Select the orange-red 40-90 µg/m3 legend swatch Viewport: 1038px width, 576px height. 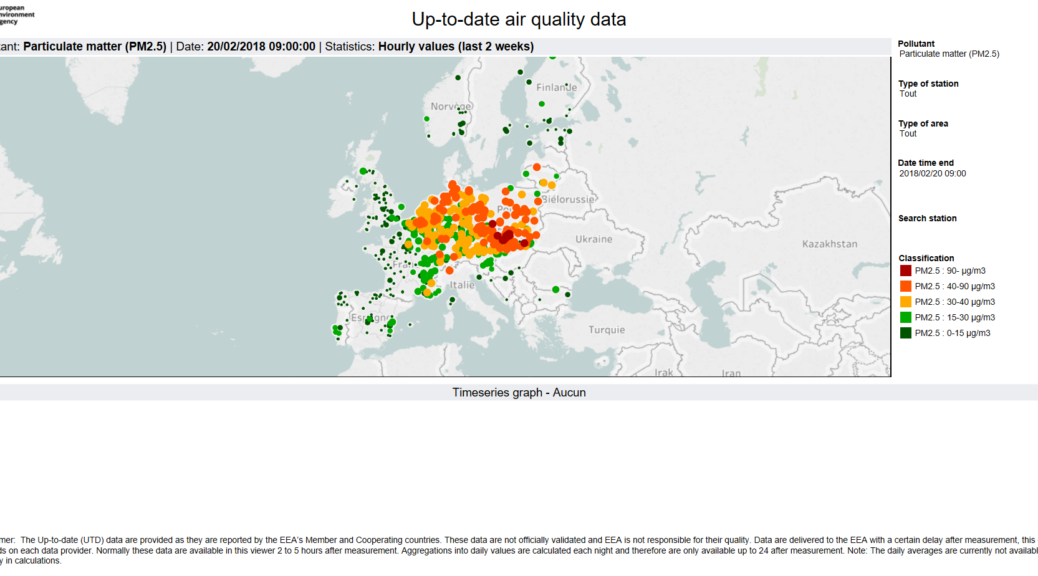[905, 286]
